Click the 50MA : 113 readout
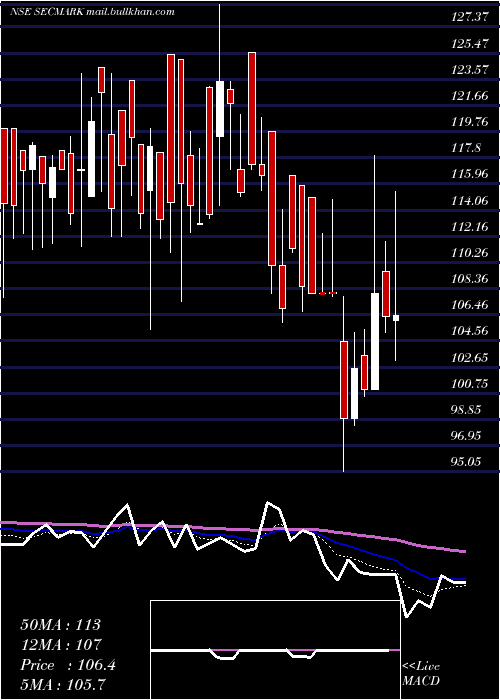 coord(61,625)
